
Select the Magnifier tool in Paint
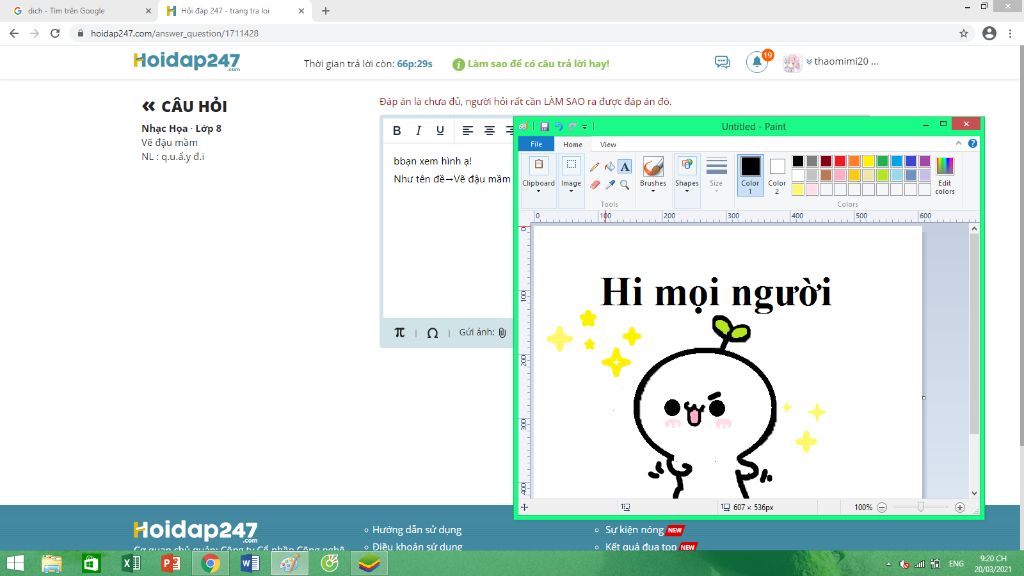[x=625, y=185]
